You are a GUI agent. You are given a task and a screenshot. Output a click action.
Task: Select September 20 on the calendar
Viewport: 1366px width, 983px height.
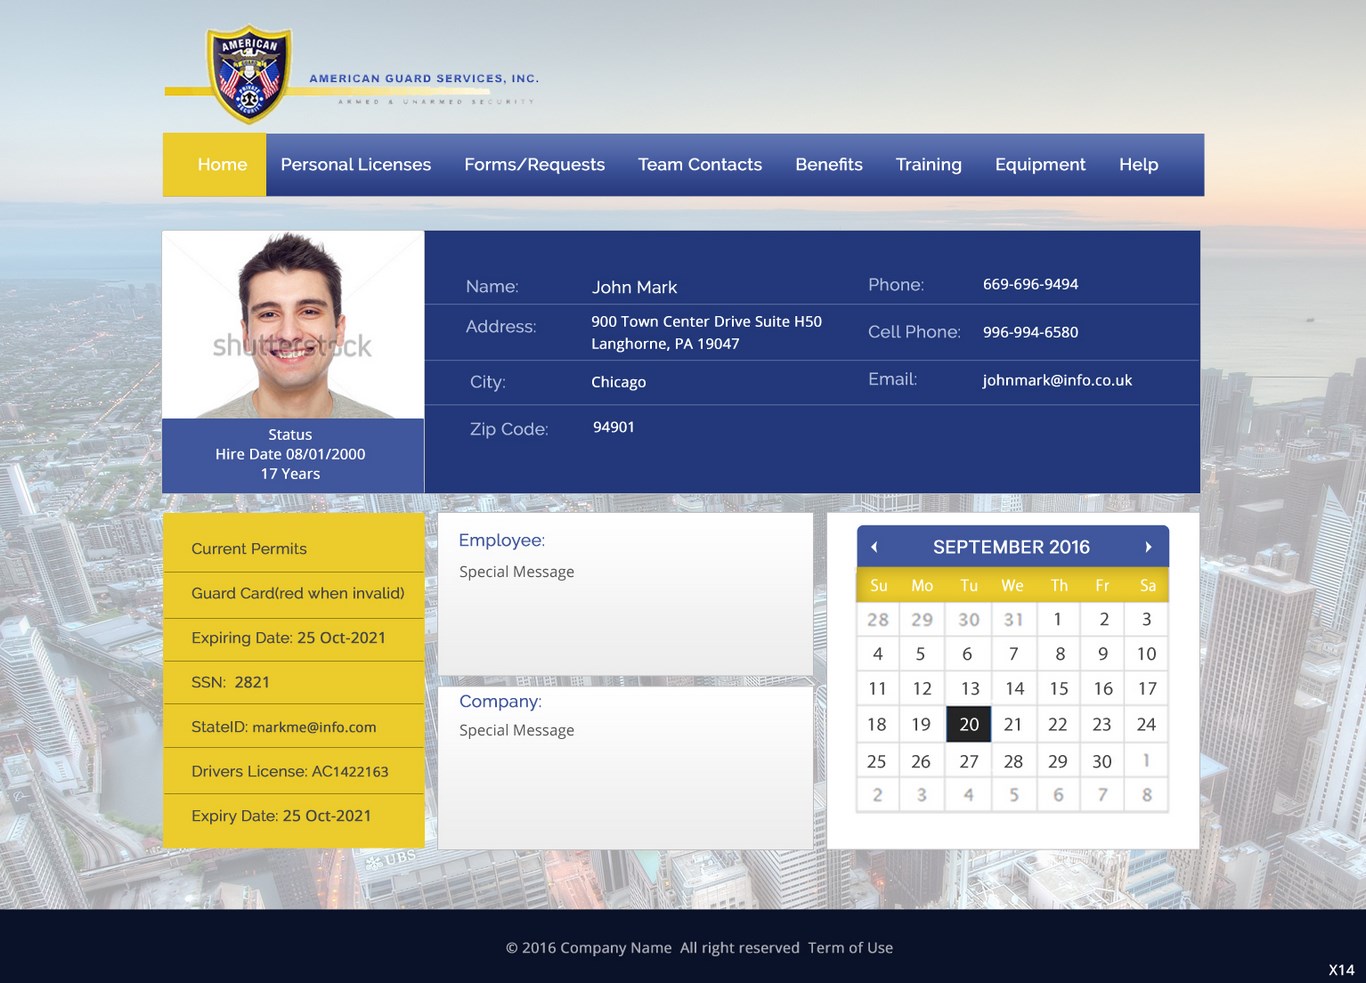coord(968,724)
